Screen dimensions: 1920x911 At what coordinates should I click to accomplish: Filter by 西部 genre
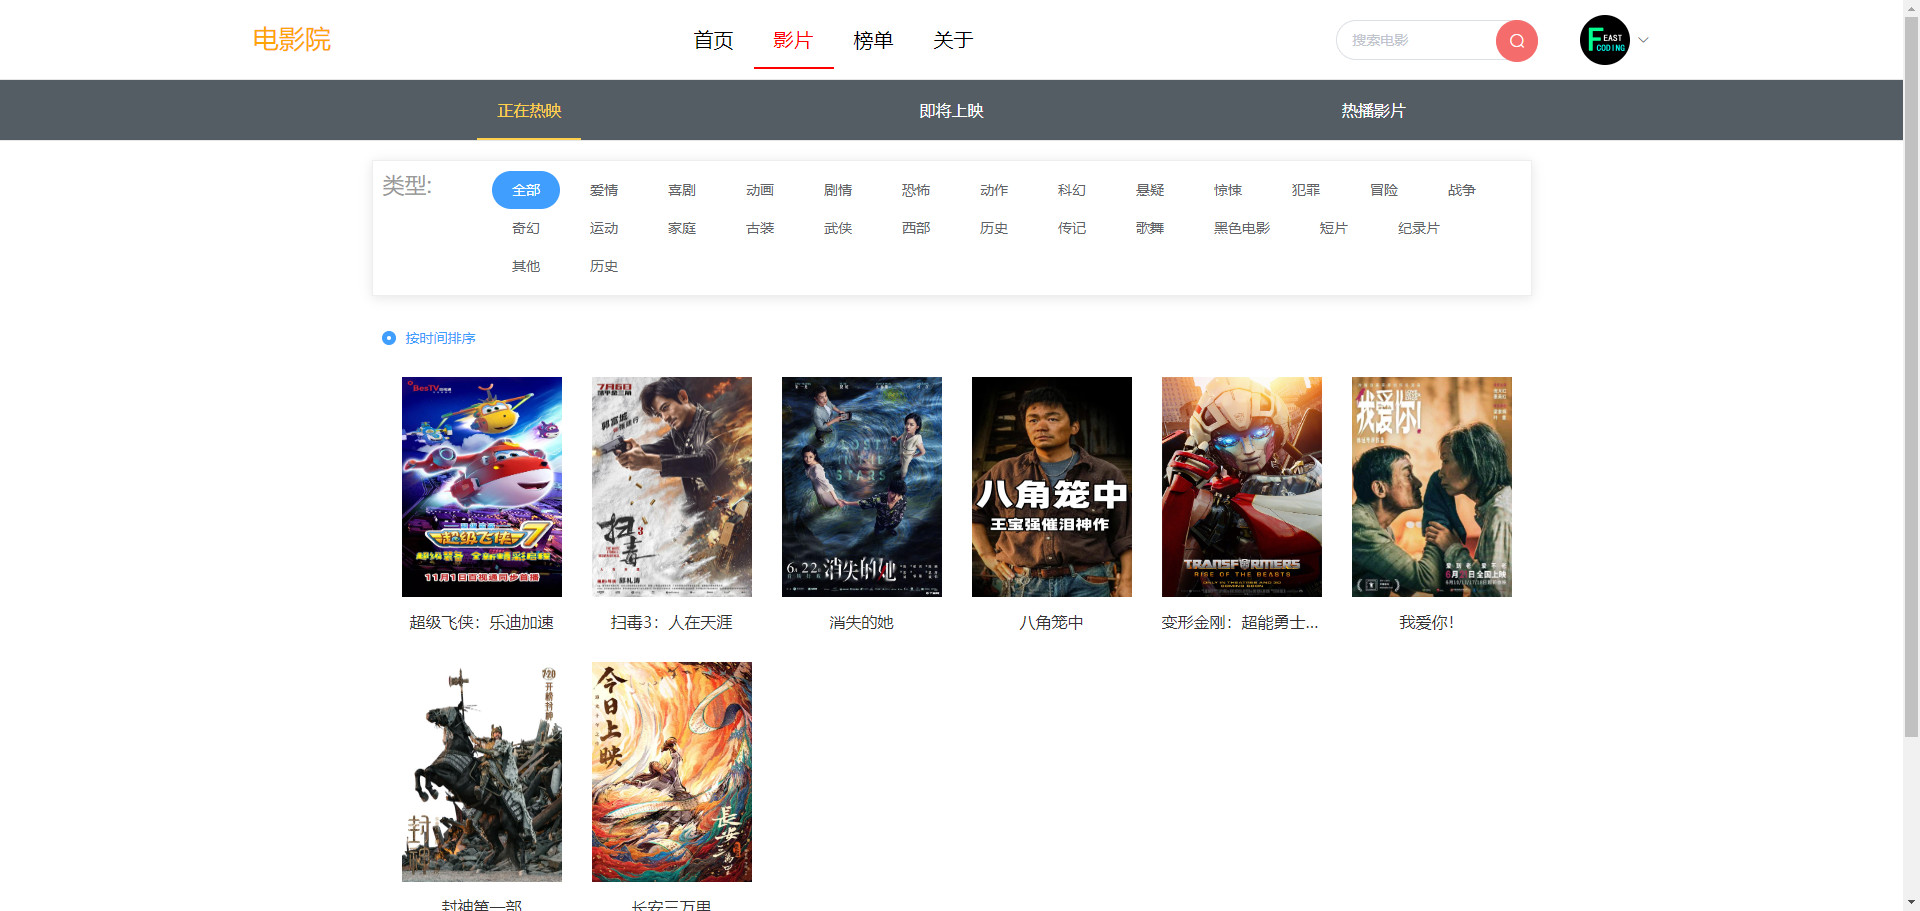pyautogui.click(x=916, y=228)
